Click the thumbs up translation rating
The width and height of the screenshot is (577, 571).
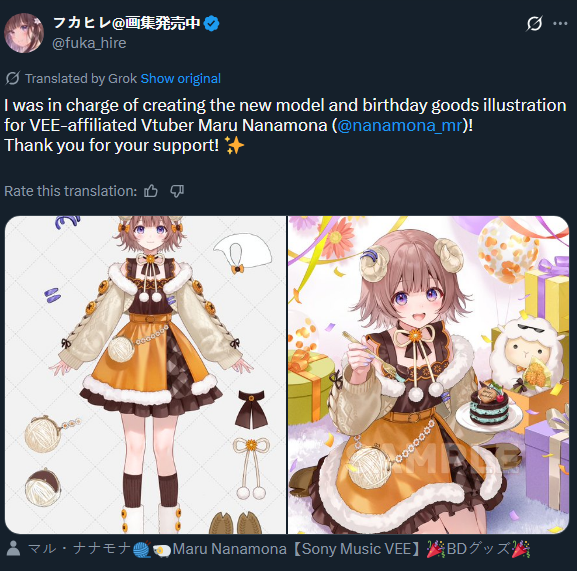tap(151, 191)
